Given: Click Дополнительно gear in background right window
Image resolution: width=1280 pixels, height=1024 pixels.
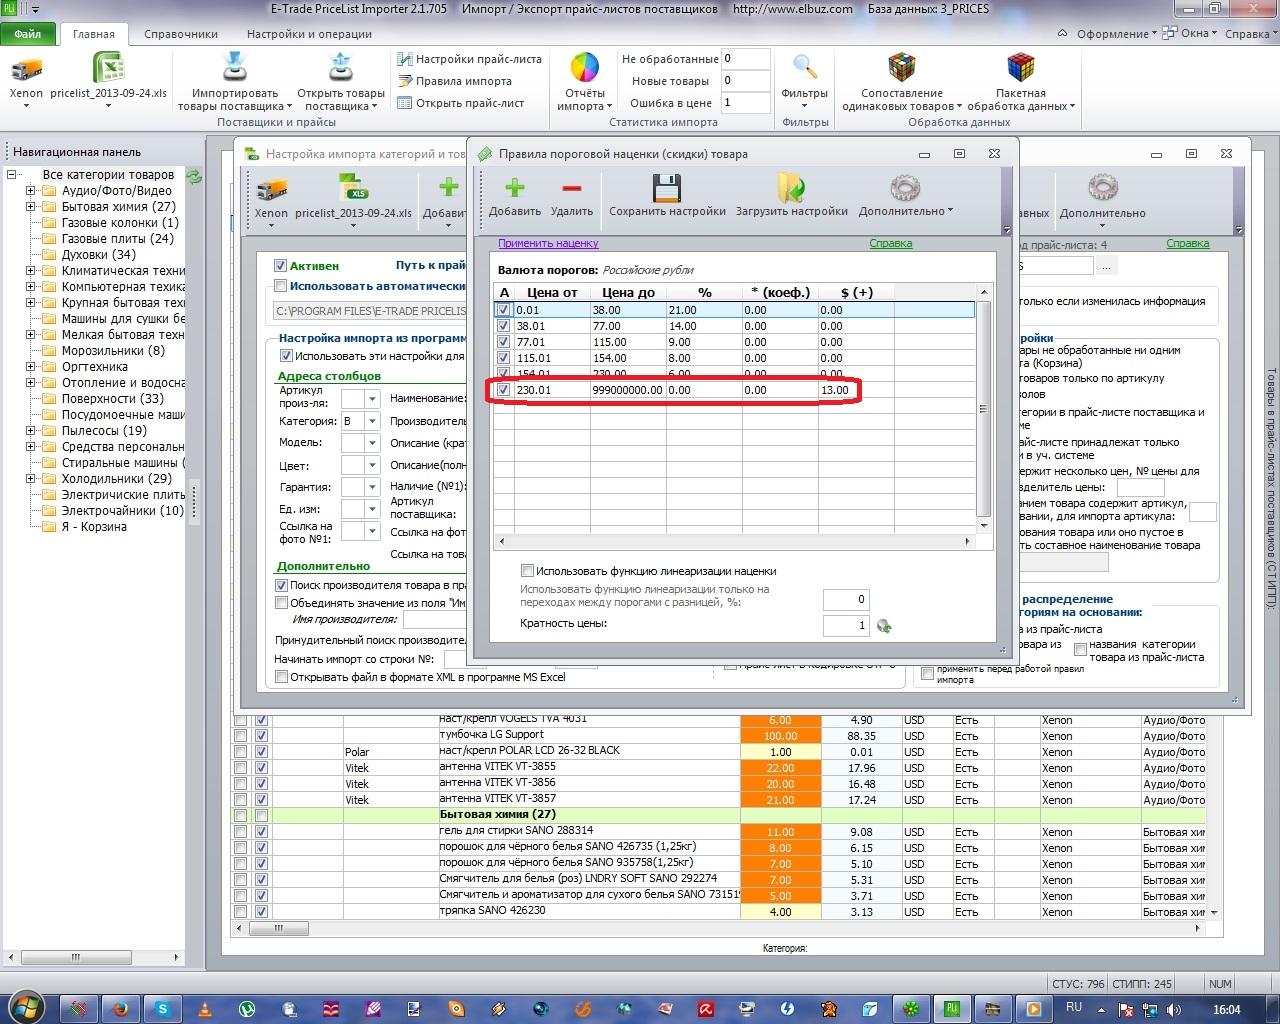Looking at the screenshot, I should (x=1103, y=189).
